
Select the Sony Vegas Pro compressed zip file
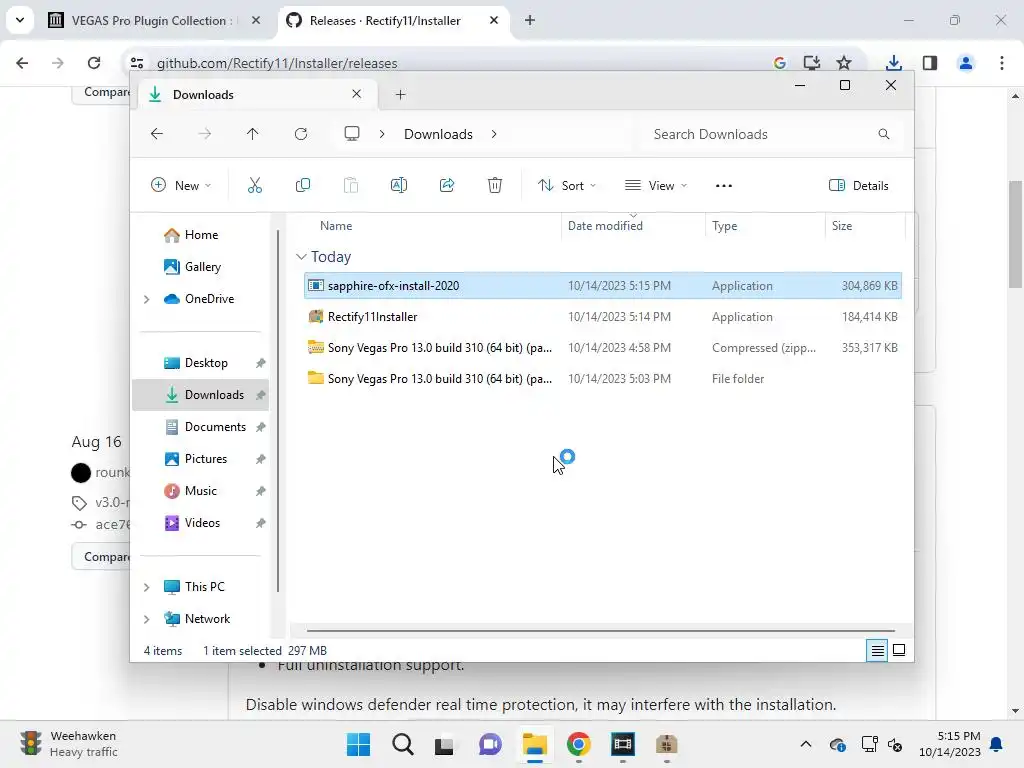click(603, 348)
